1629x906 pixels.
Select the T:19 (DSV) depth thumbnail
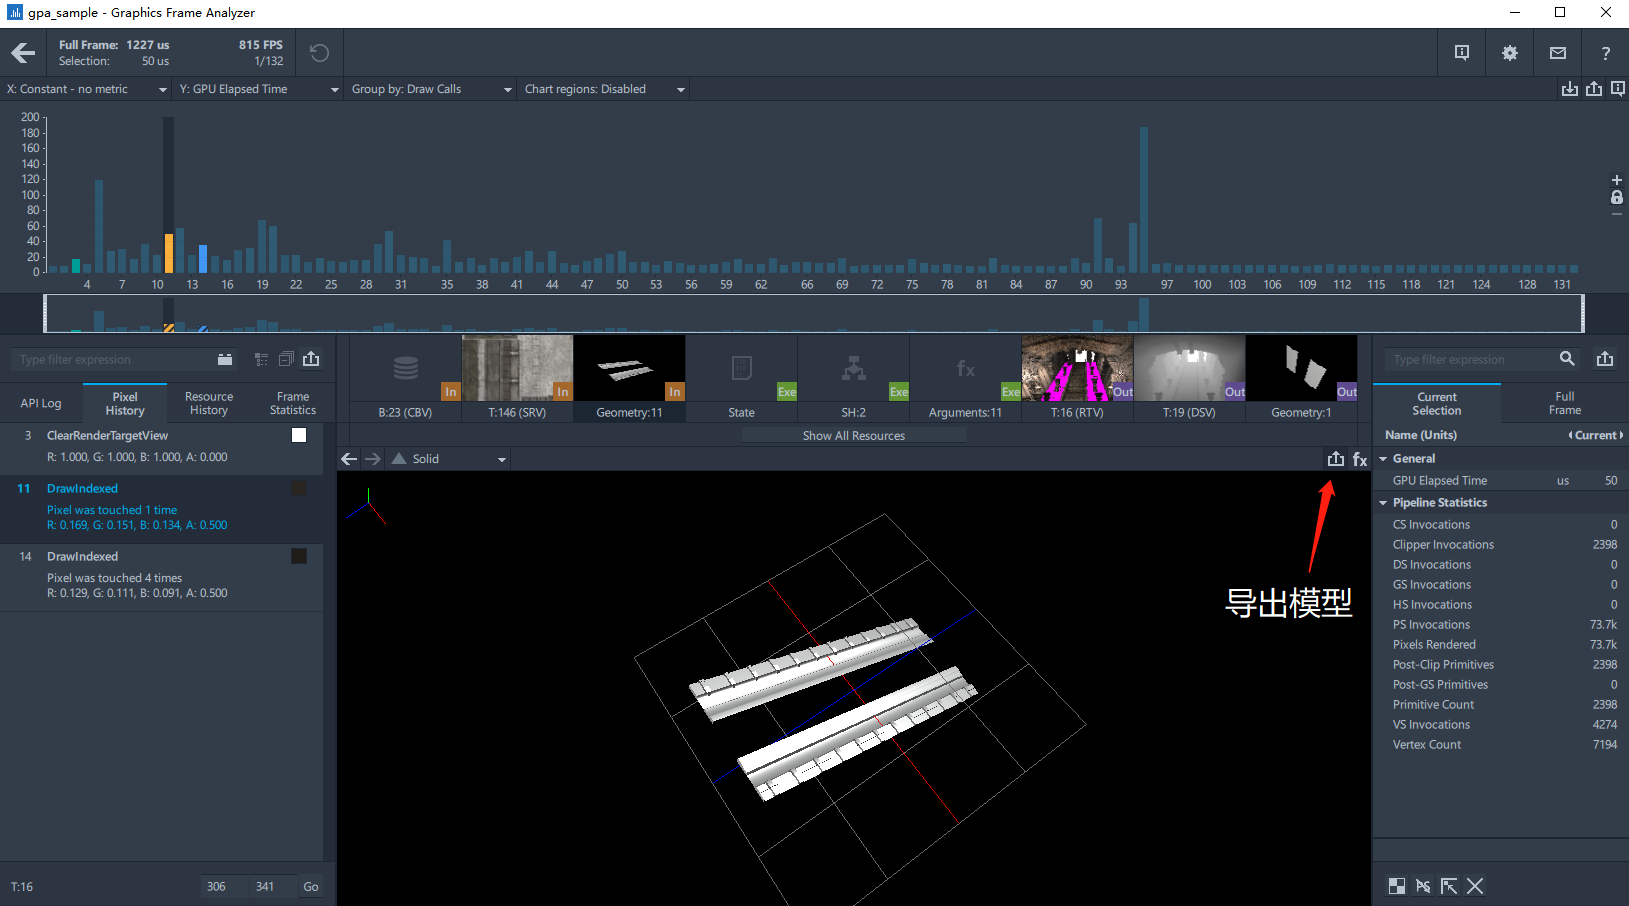1189,378
